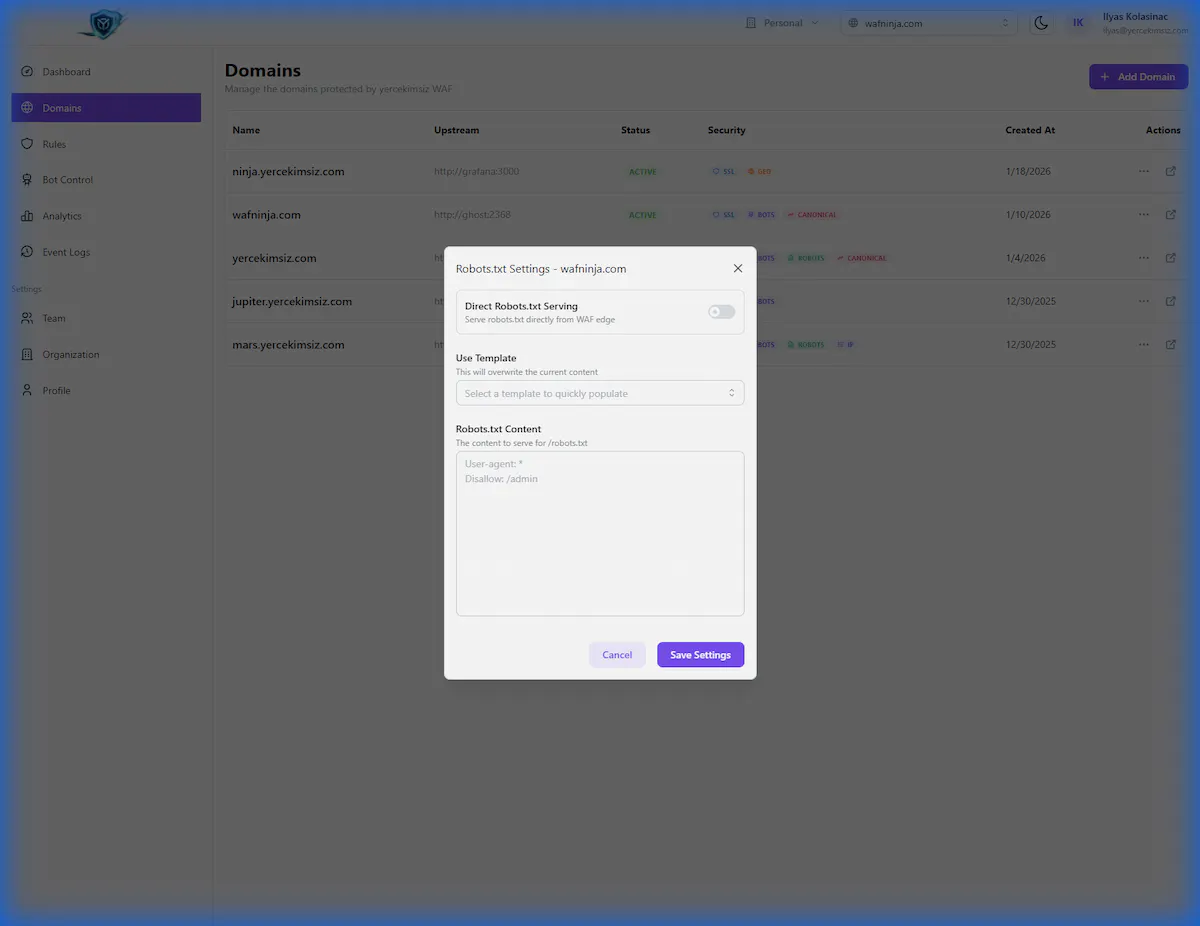This screenshot has width=1200, height=926.
Task: Open more actions for ninja.yercekimsiz.com row
Action: pos(1144,171)
